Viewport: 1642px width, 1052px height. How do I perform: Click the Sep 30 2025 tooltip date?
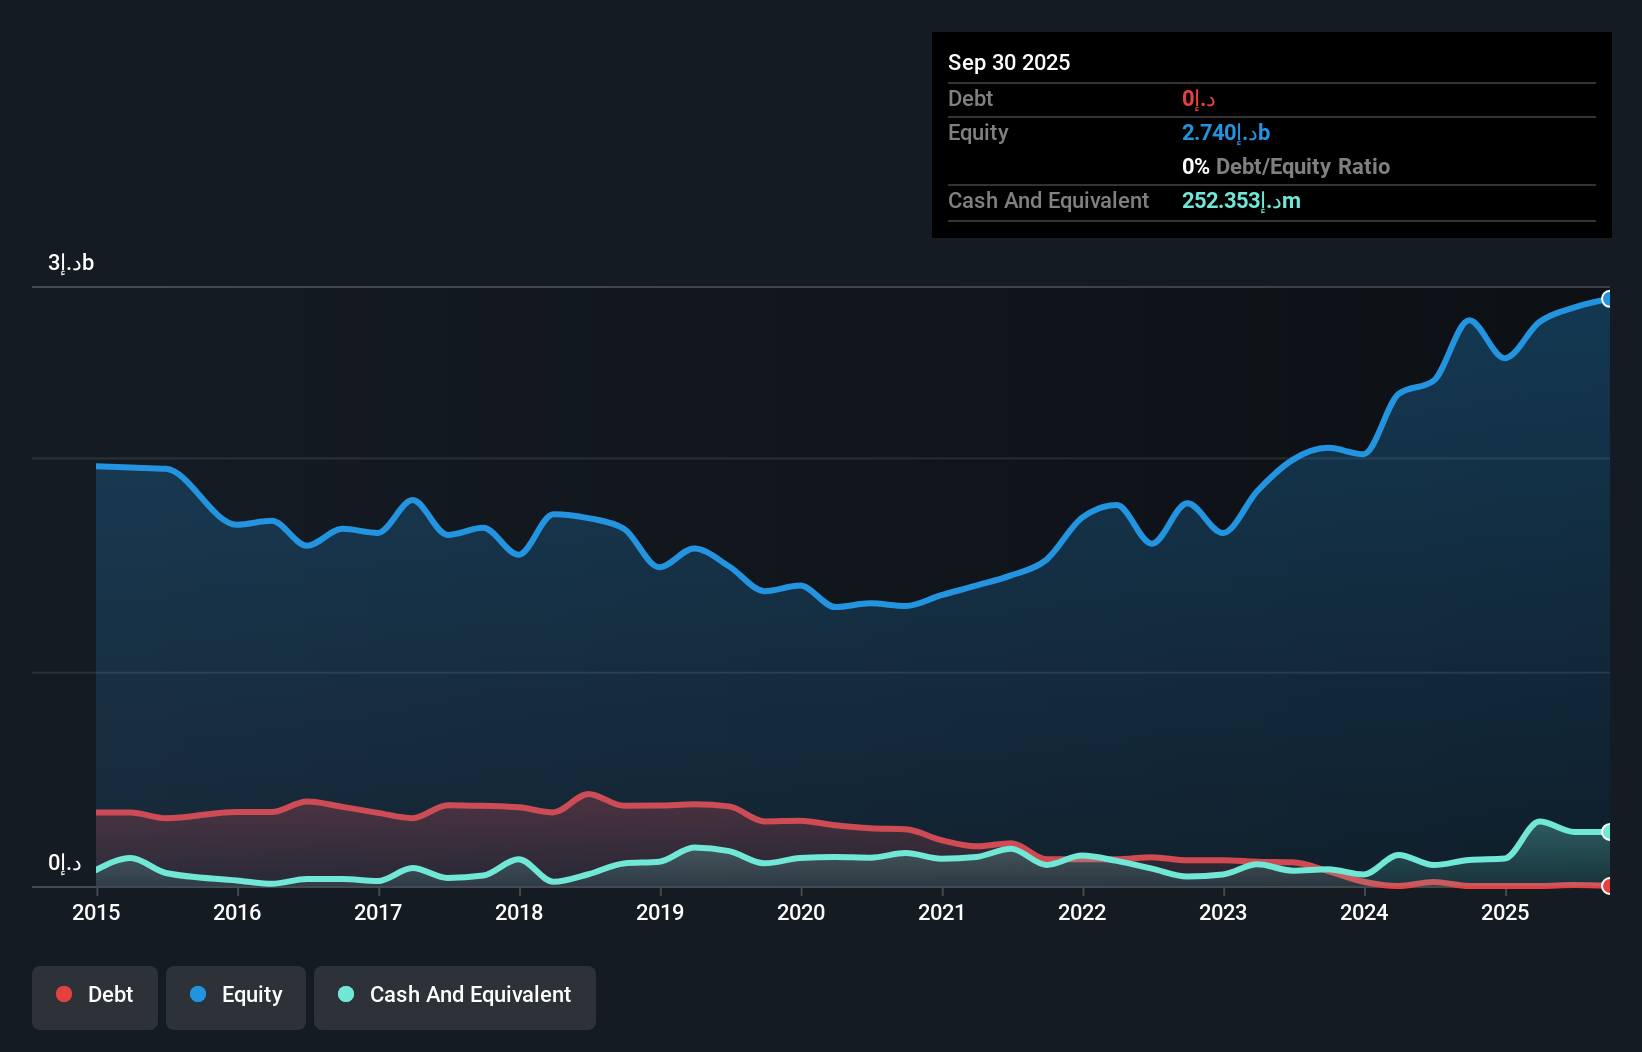[1009, 62]
